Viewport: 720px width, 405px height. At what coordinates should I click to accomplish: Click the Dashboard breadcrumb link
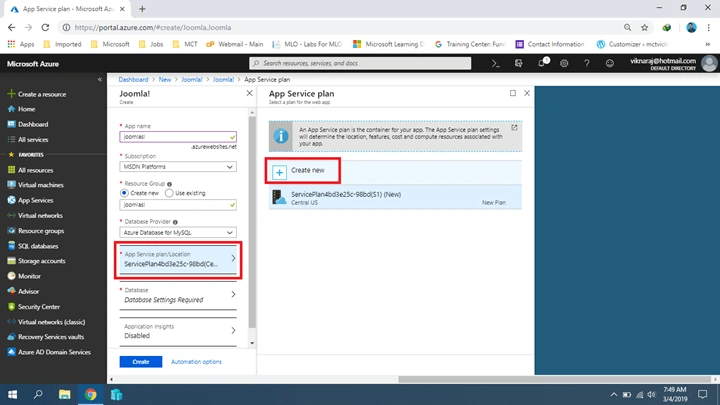click(133, 79)
